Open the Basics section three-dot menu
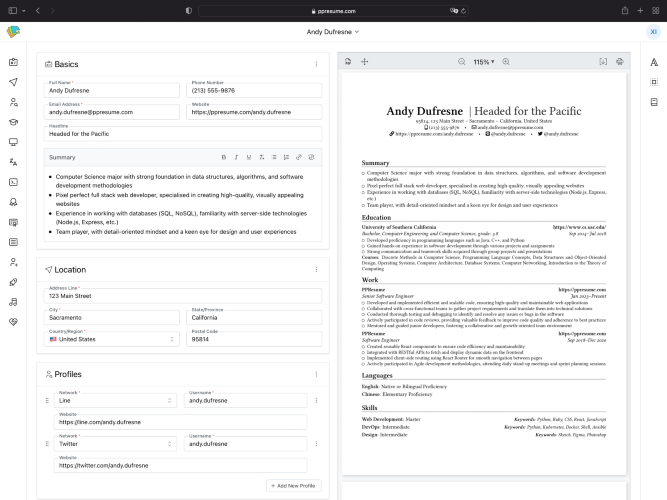Screen dimensions: 667x500 tap(316, 64)
